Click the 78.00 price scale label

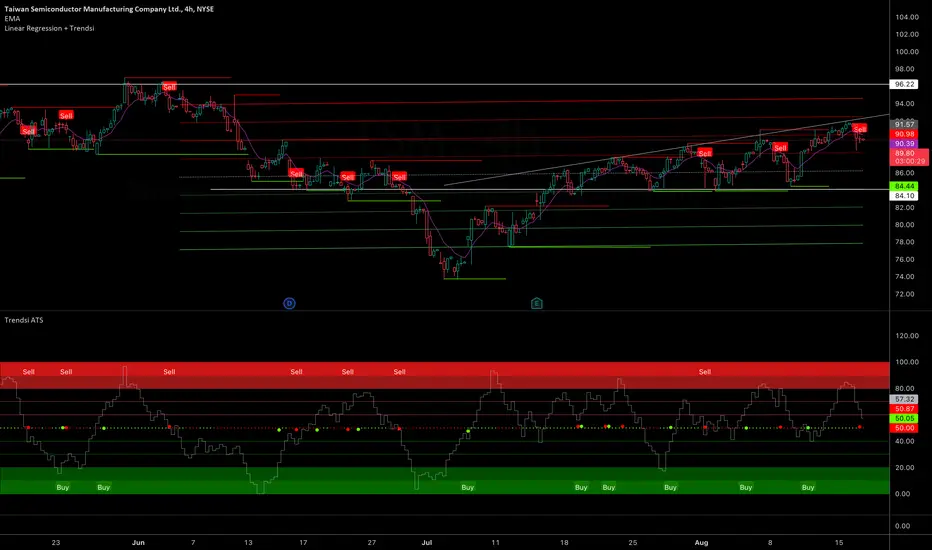click(x=905, y=242)
